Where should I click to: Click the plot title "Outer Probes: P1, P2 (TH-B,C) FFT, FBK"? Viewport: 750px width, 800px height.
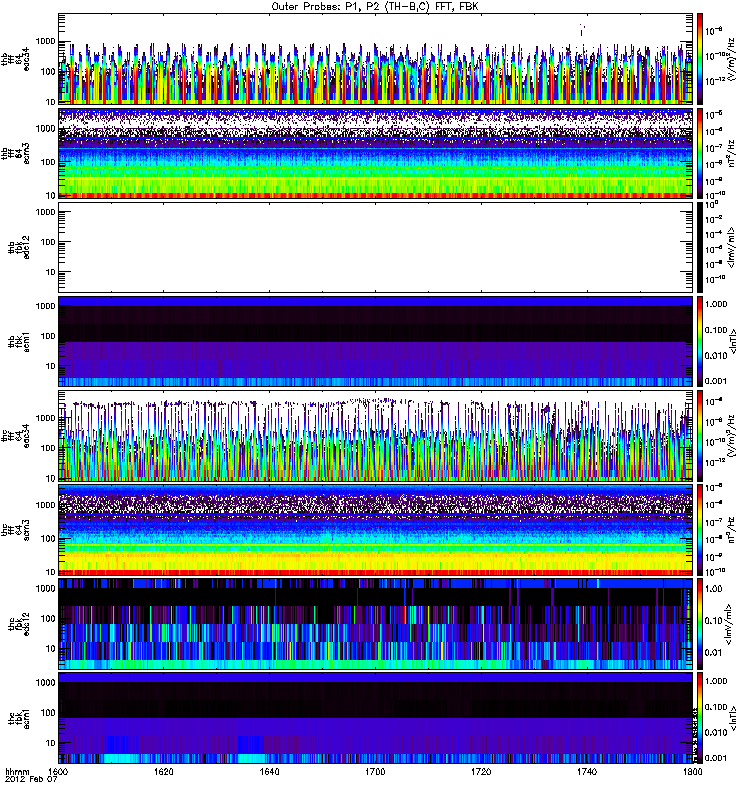click(x=375, y=7)
